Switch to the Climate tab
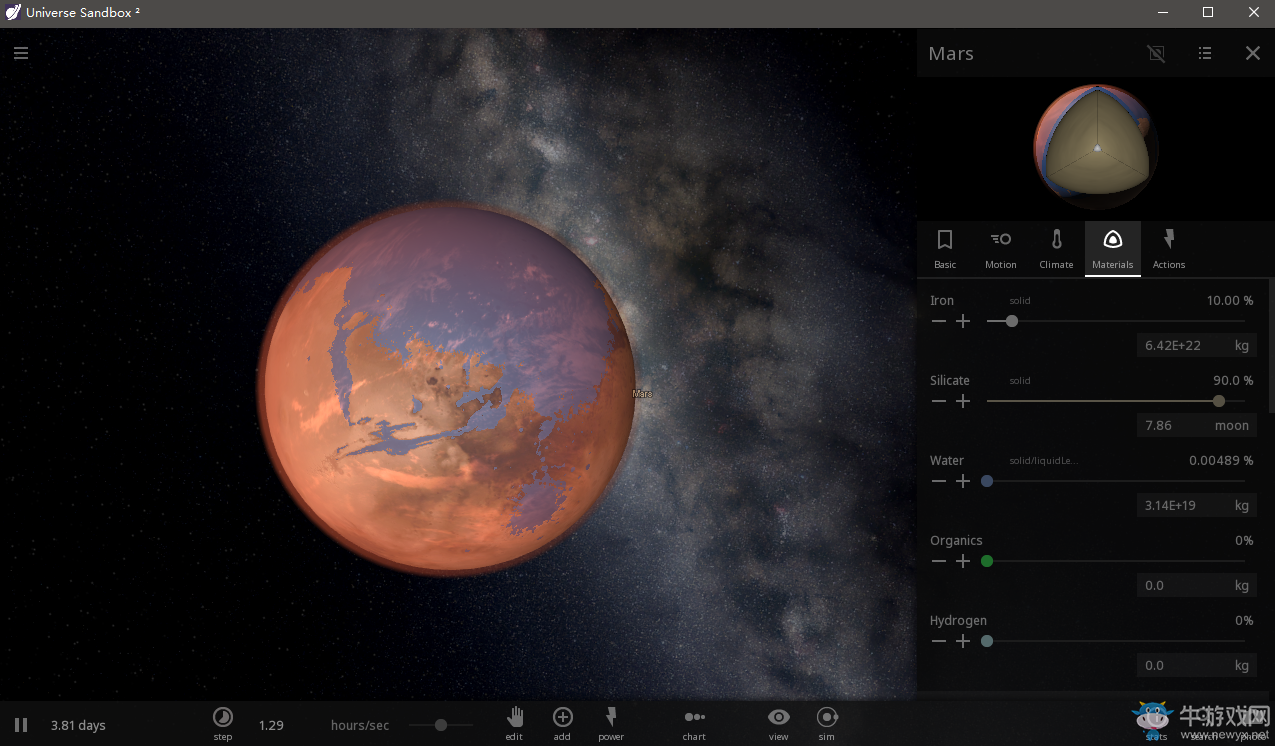This screenshot has height=746, width=1275. point(1057,249)
